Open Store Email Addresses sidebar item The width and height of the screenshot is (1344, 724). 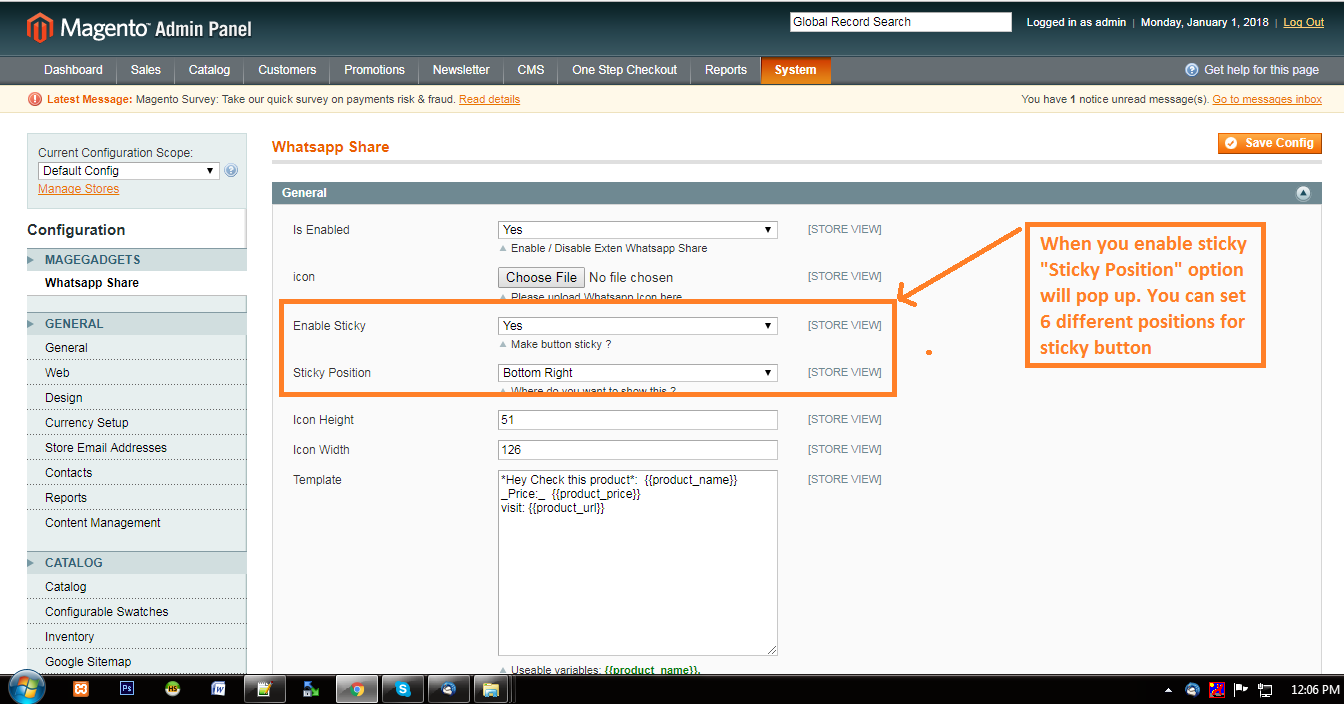tap(106, 448)
